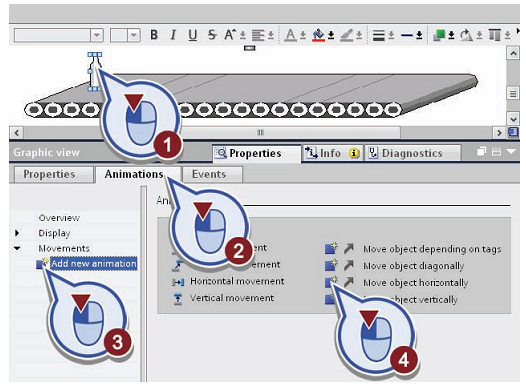Float the inspector window
The width and height of the screenshot is (526, 388).
point(482,152)
